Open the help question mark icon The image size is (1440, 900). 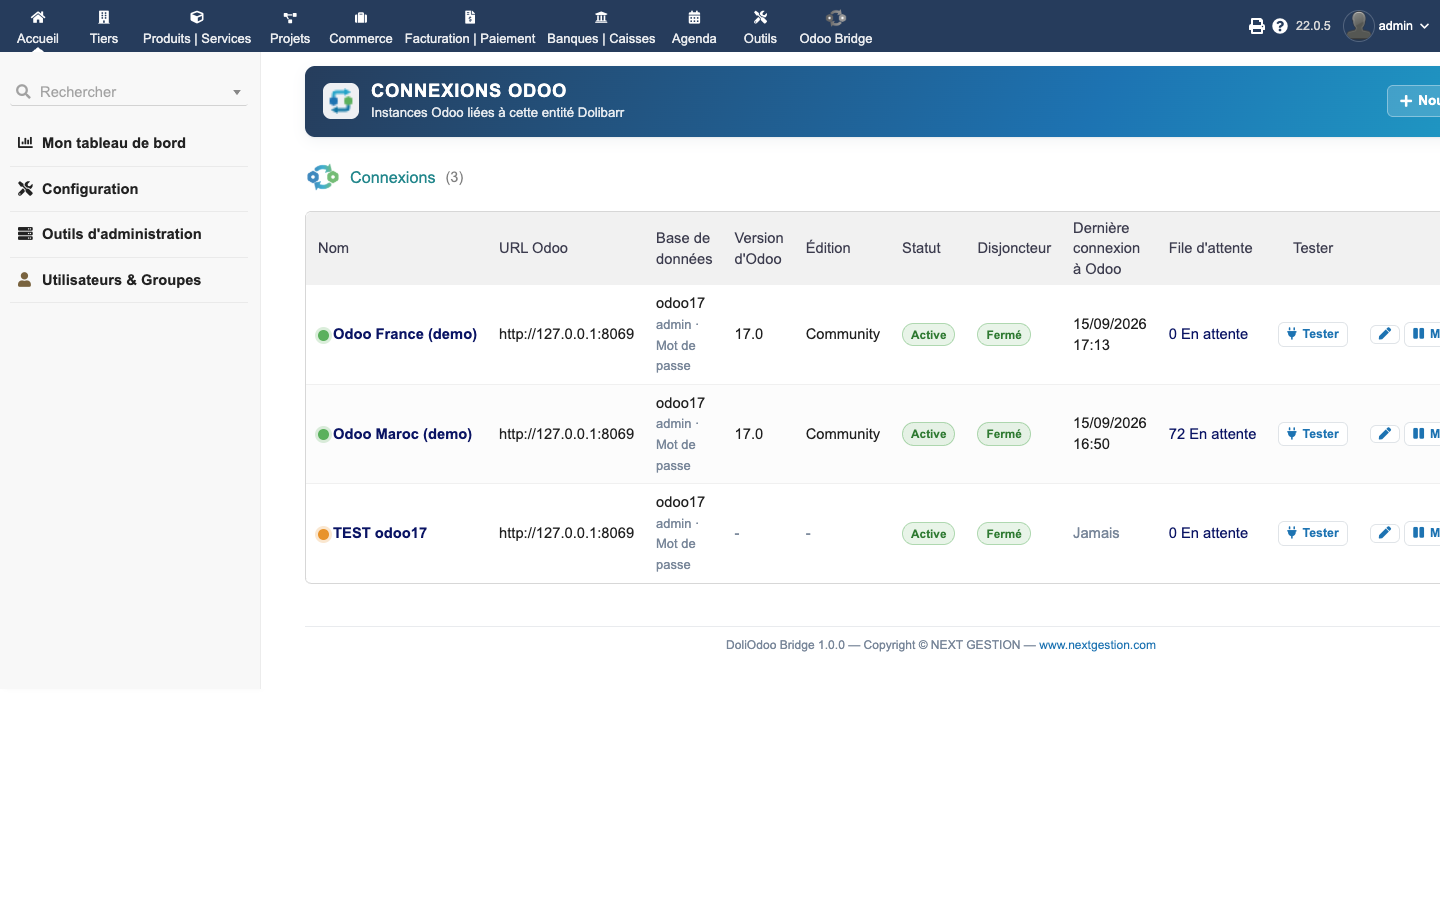[1280, 26]
